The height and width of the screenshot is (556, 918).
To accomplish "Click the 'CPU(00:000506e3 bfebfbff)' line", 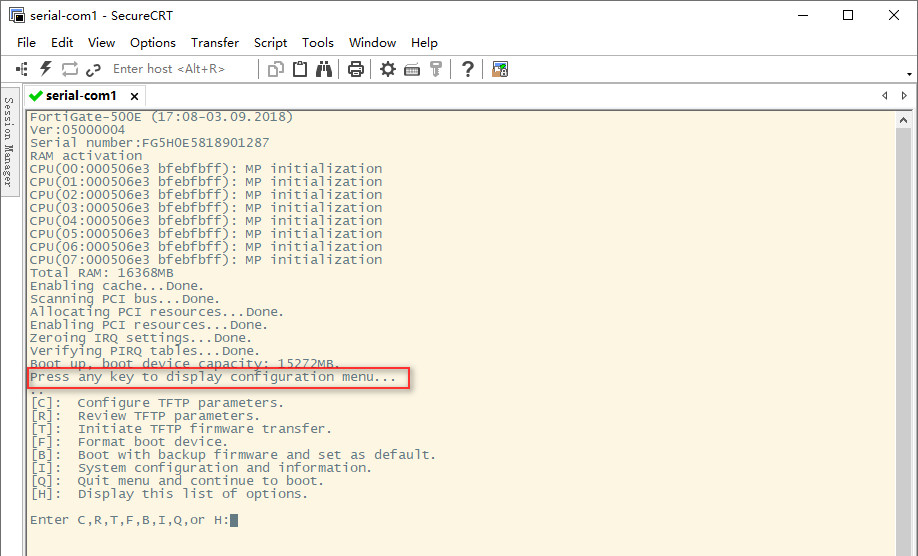I will 206,169.
